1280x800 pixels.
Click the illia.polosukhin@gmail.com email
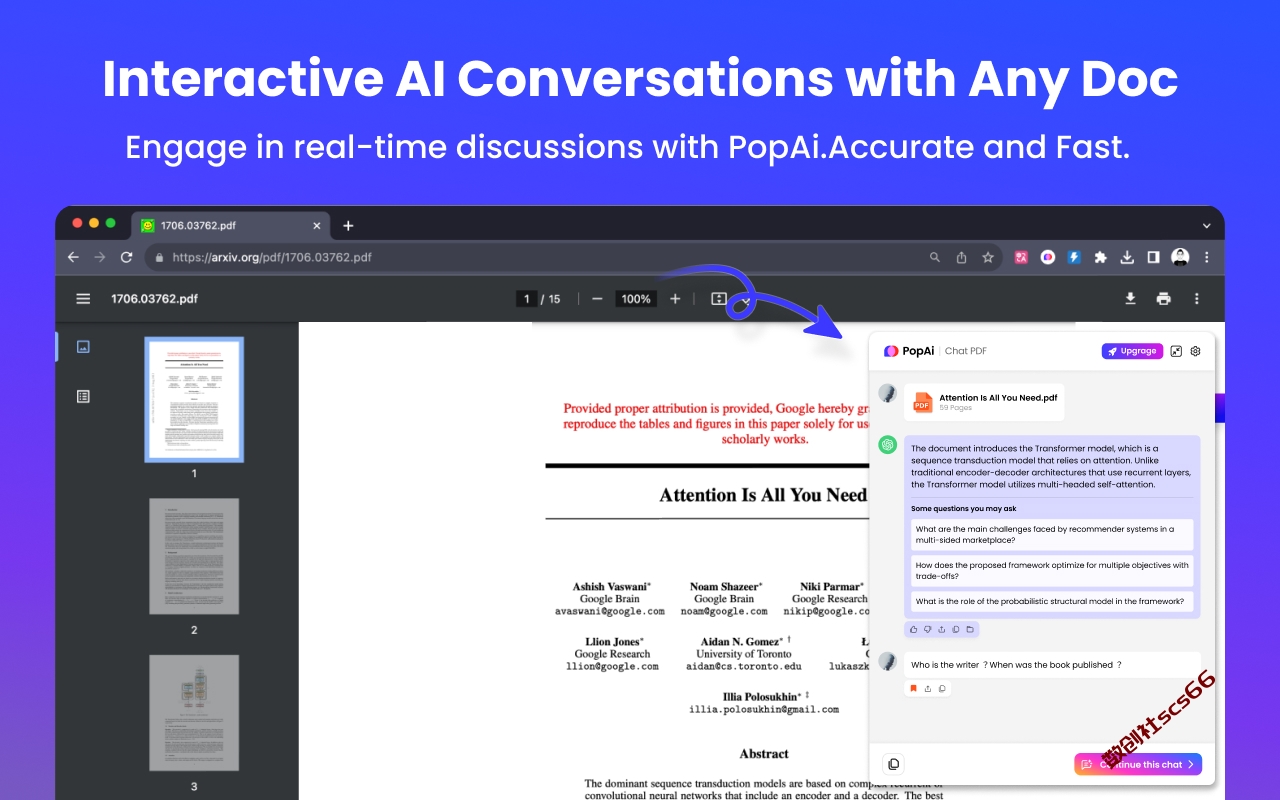point(764,709)
